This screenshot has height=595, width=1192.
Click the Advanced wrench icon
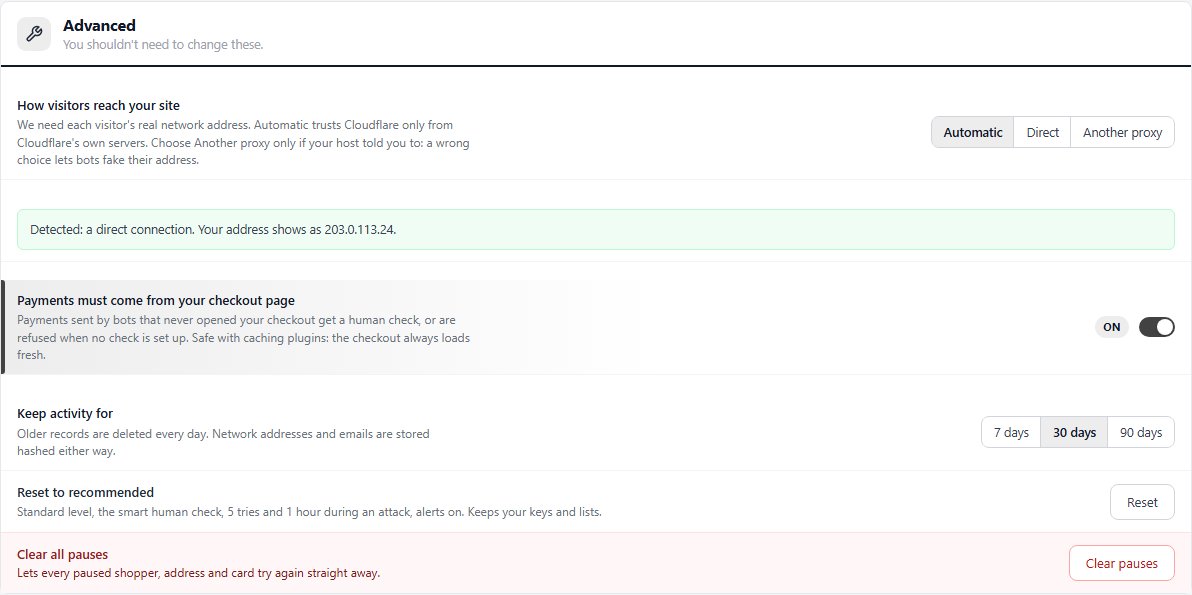[x=33, y=34]
